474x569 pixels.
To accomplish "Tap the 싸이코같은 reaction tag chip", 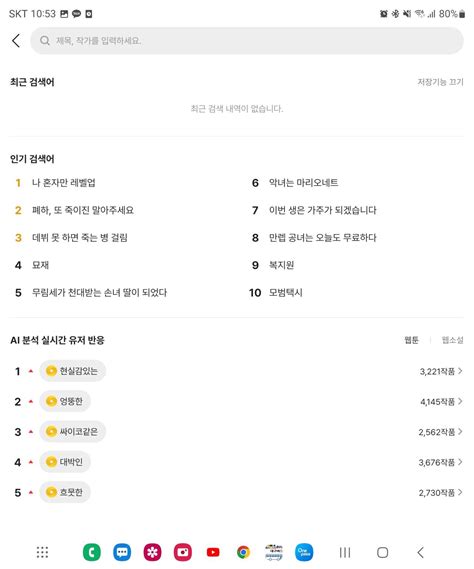I will [x=72, y=431].
